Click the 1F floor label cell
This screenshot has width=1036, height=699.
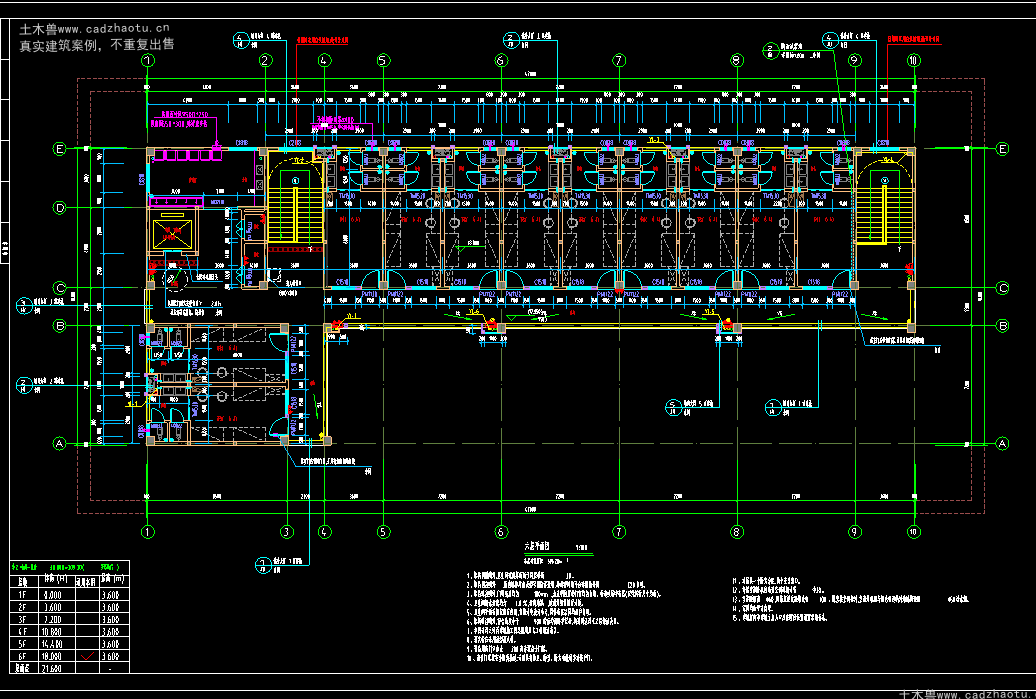tap(22, 595)
